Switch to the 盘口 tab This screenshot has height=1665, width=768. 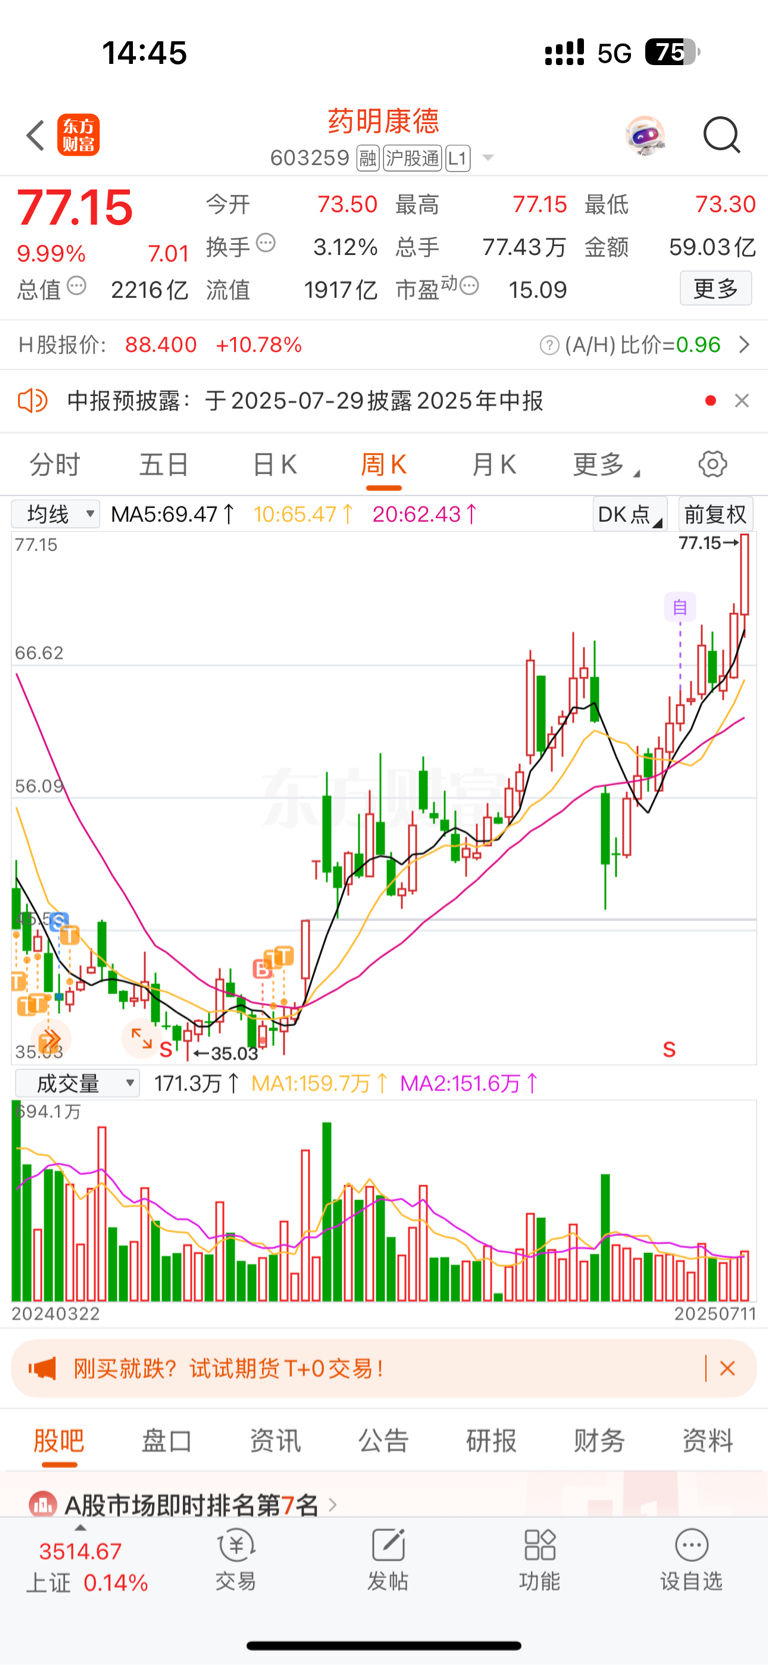(x=167, y=1440)
